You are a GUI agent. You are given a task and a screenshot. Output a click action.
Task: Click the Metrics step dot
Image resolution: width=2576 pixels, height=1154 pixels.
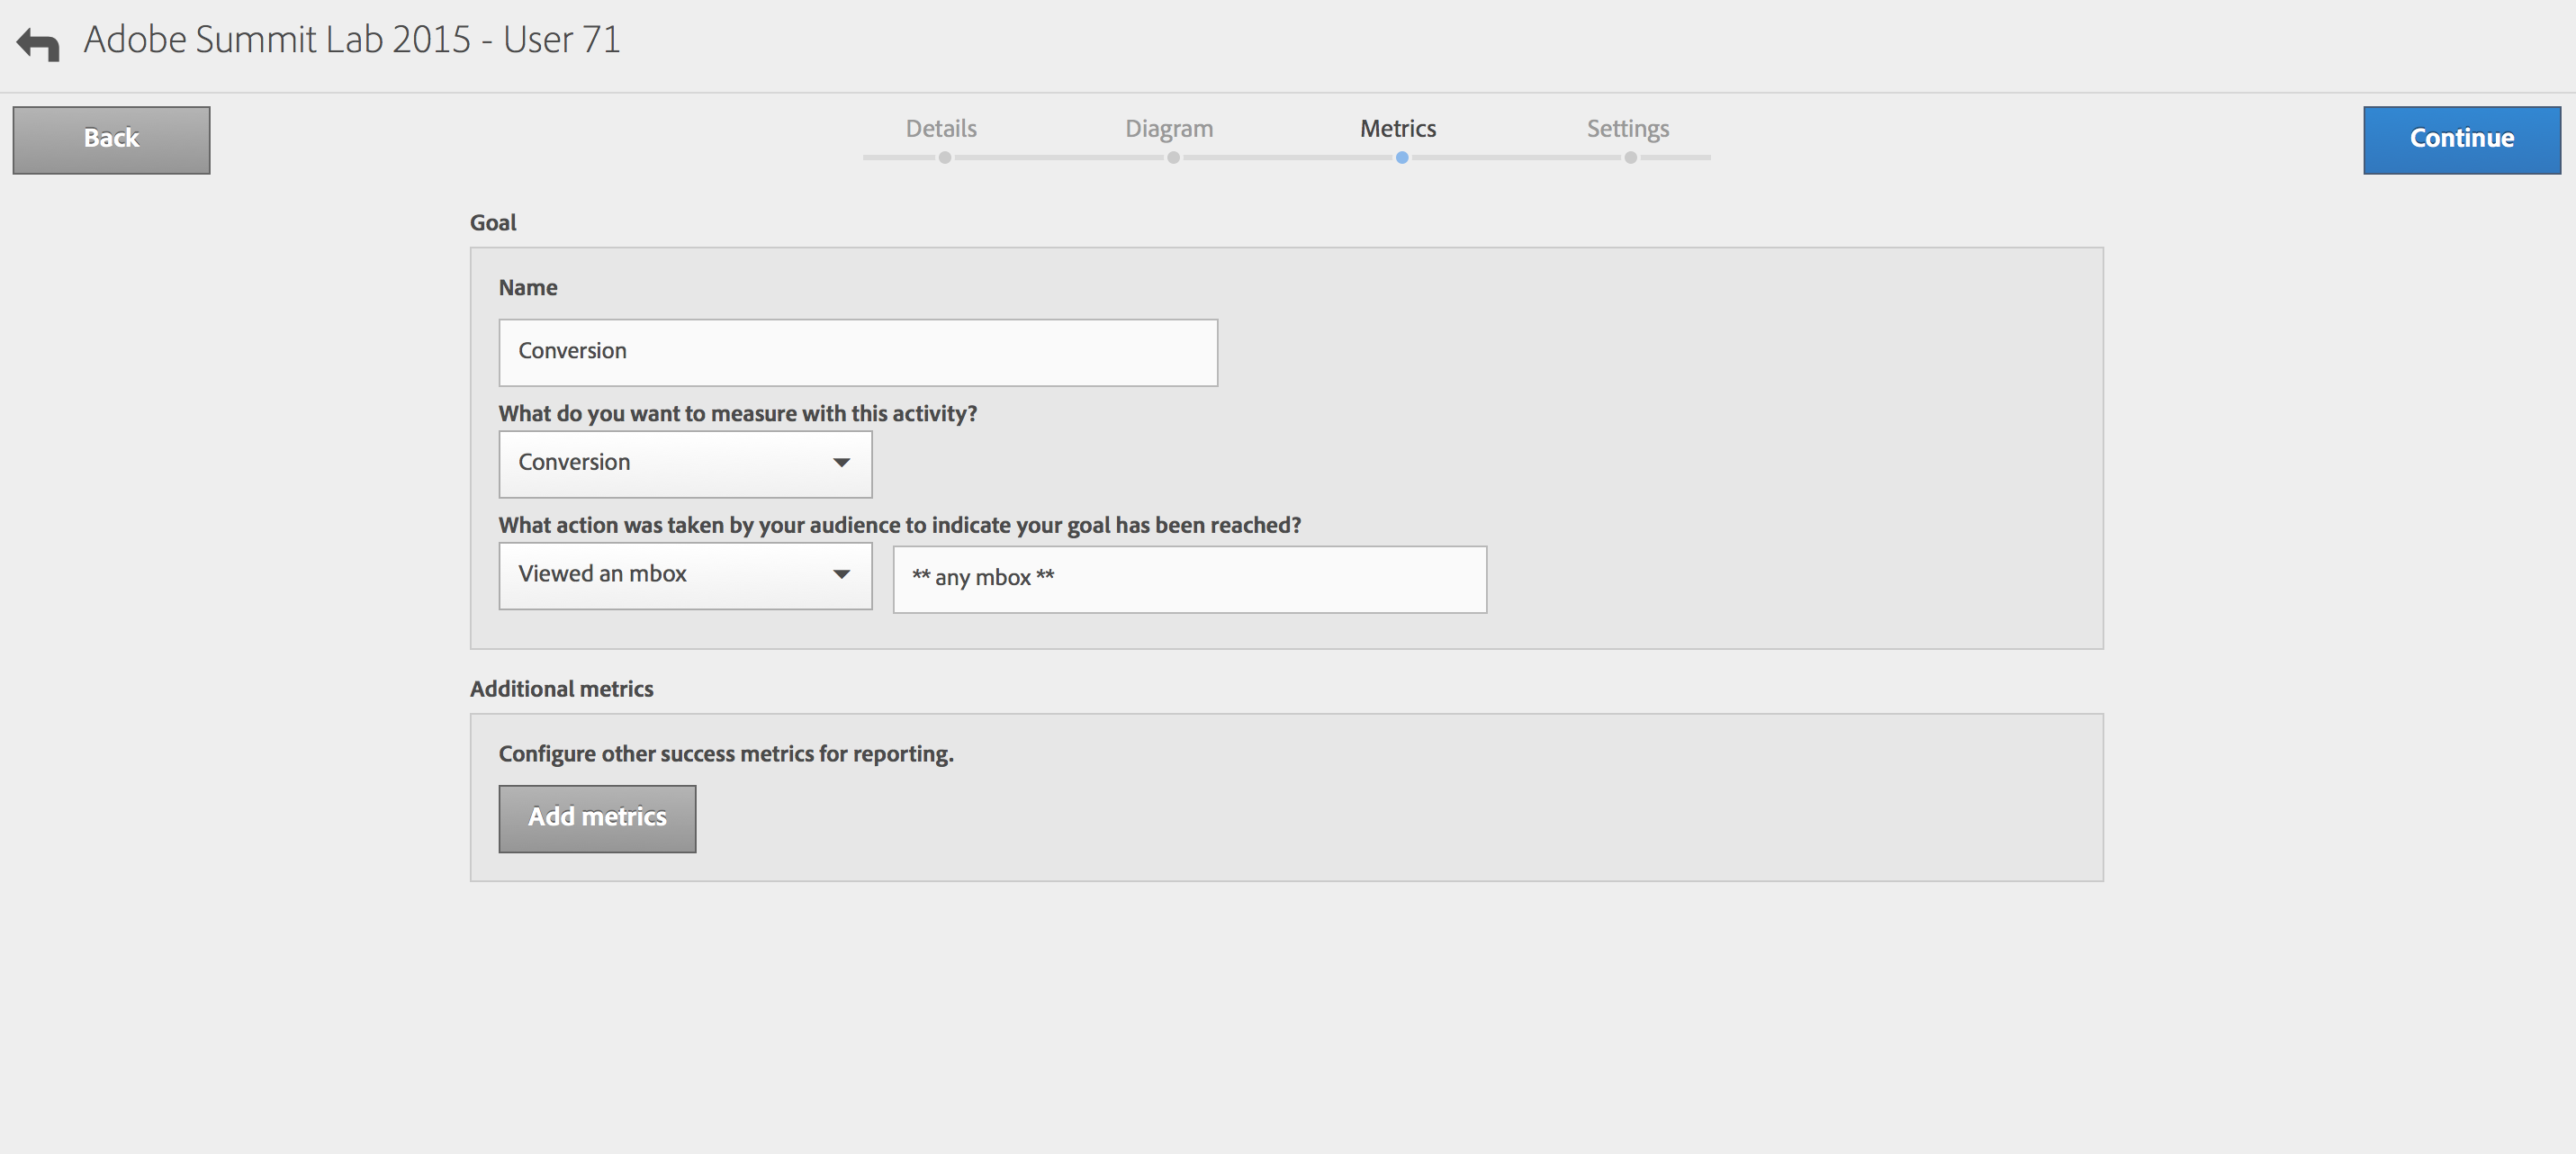[1402, 158]
